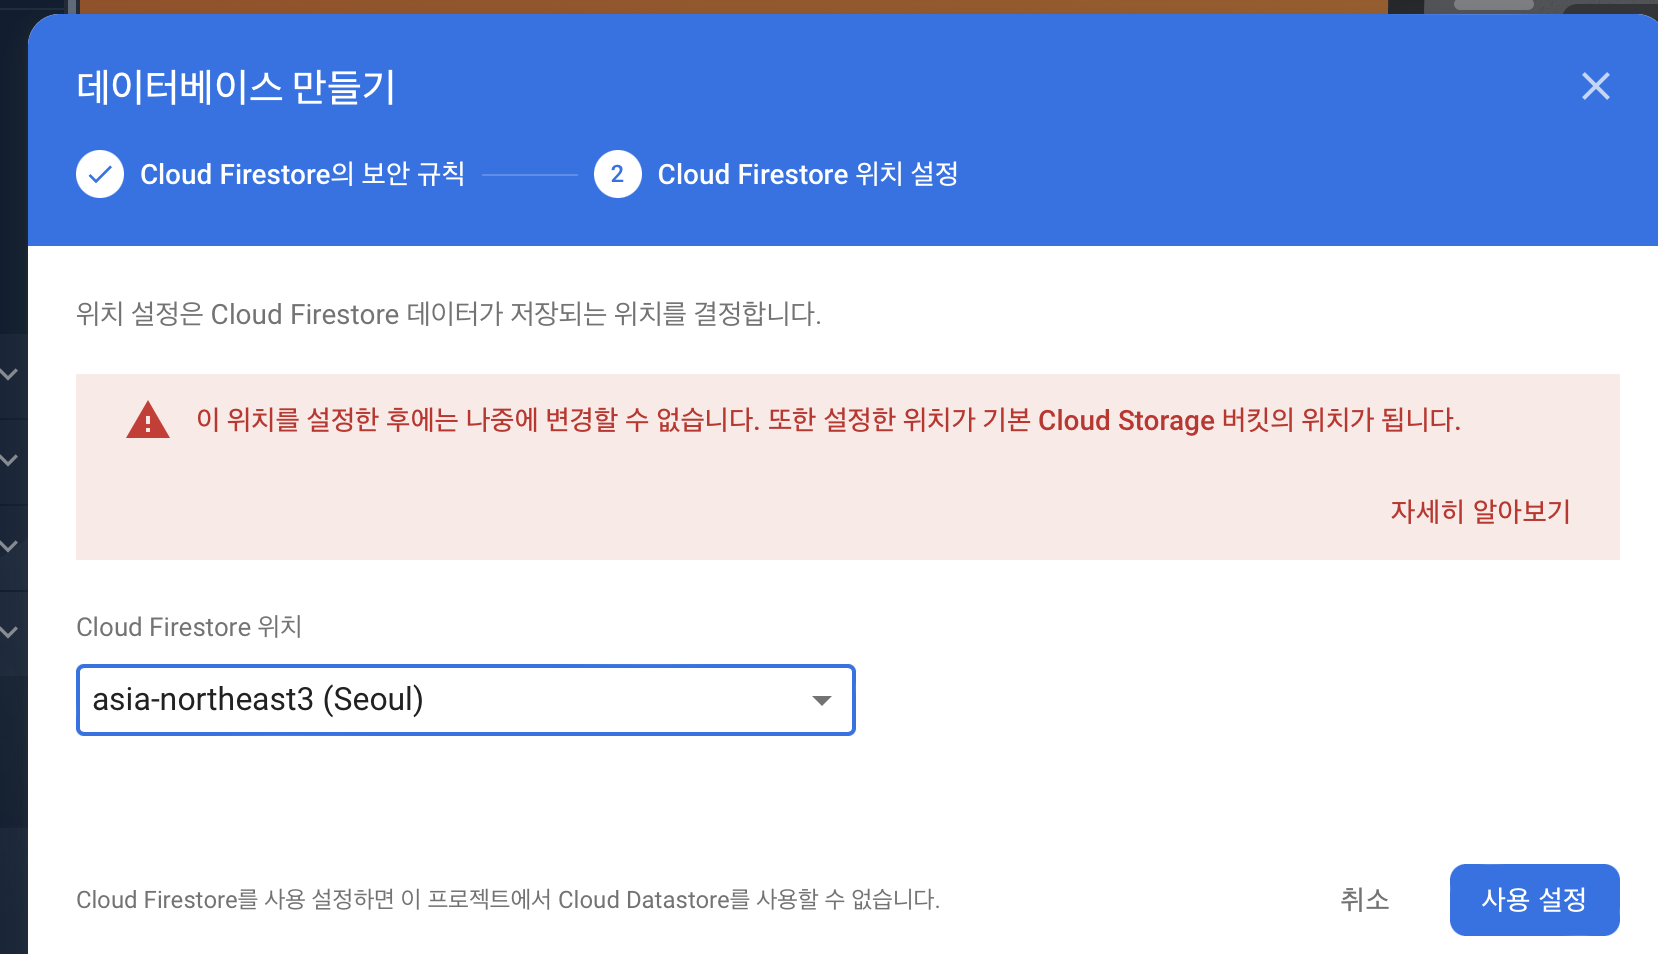The width and height of the screenshot is (1658, 954).
Task: Click the 취소 button
Action: [x=1365, y=900]
